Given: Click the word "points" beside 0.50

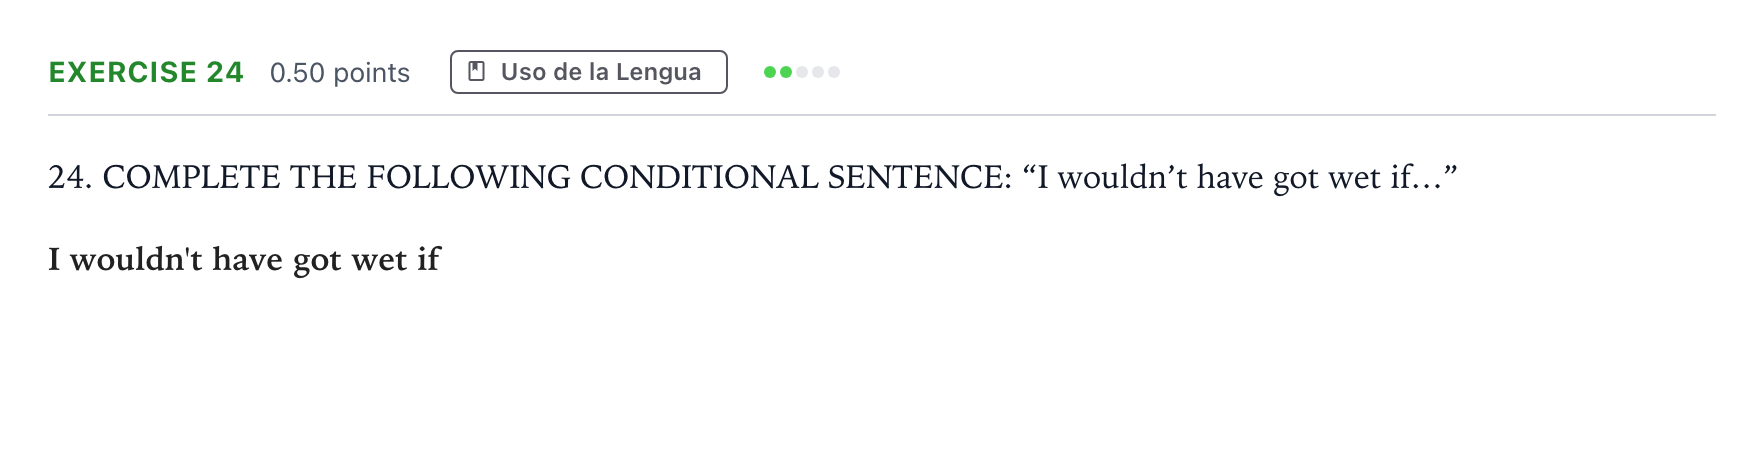Looking at the screenshot, I should tap(372, 74).
